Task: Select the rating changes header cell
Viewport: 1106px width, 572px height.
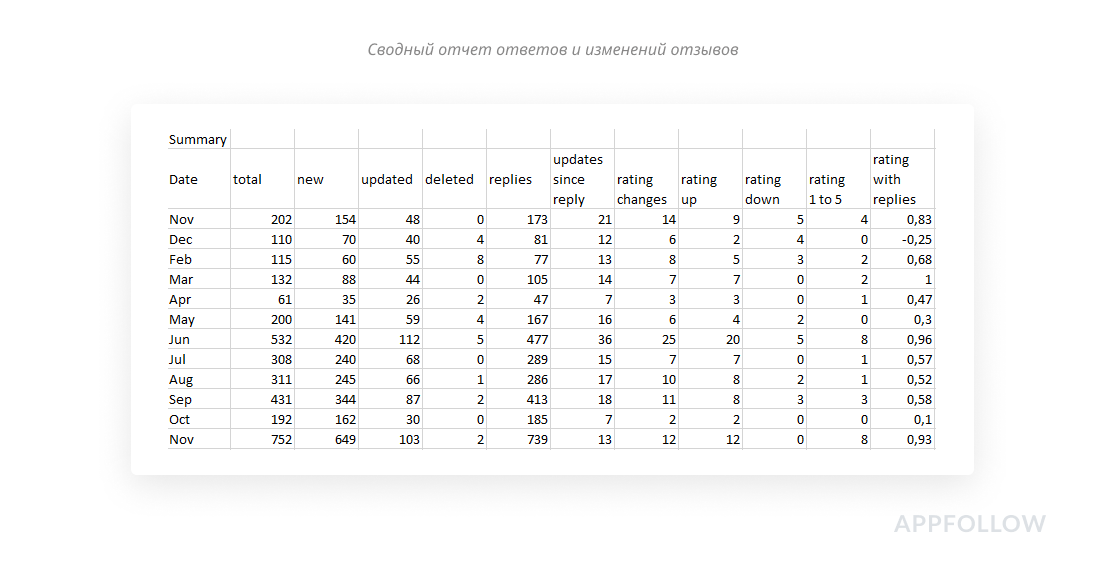Action: 642,190
